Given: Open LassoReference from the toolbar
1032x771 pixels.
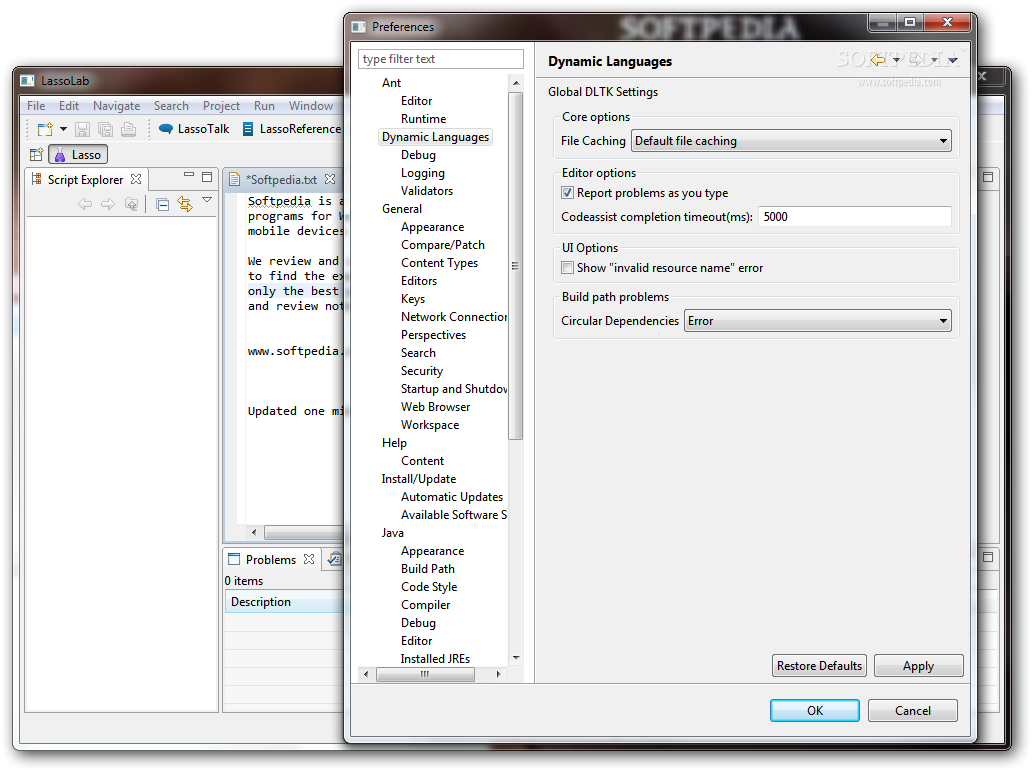Looking at the screenshot, I should pyautogui.click(x=292, y=129).
